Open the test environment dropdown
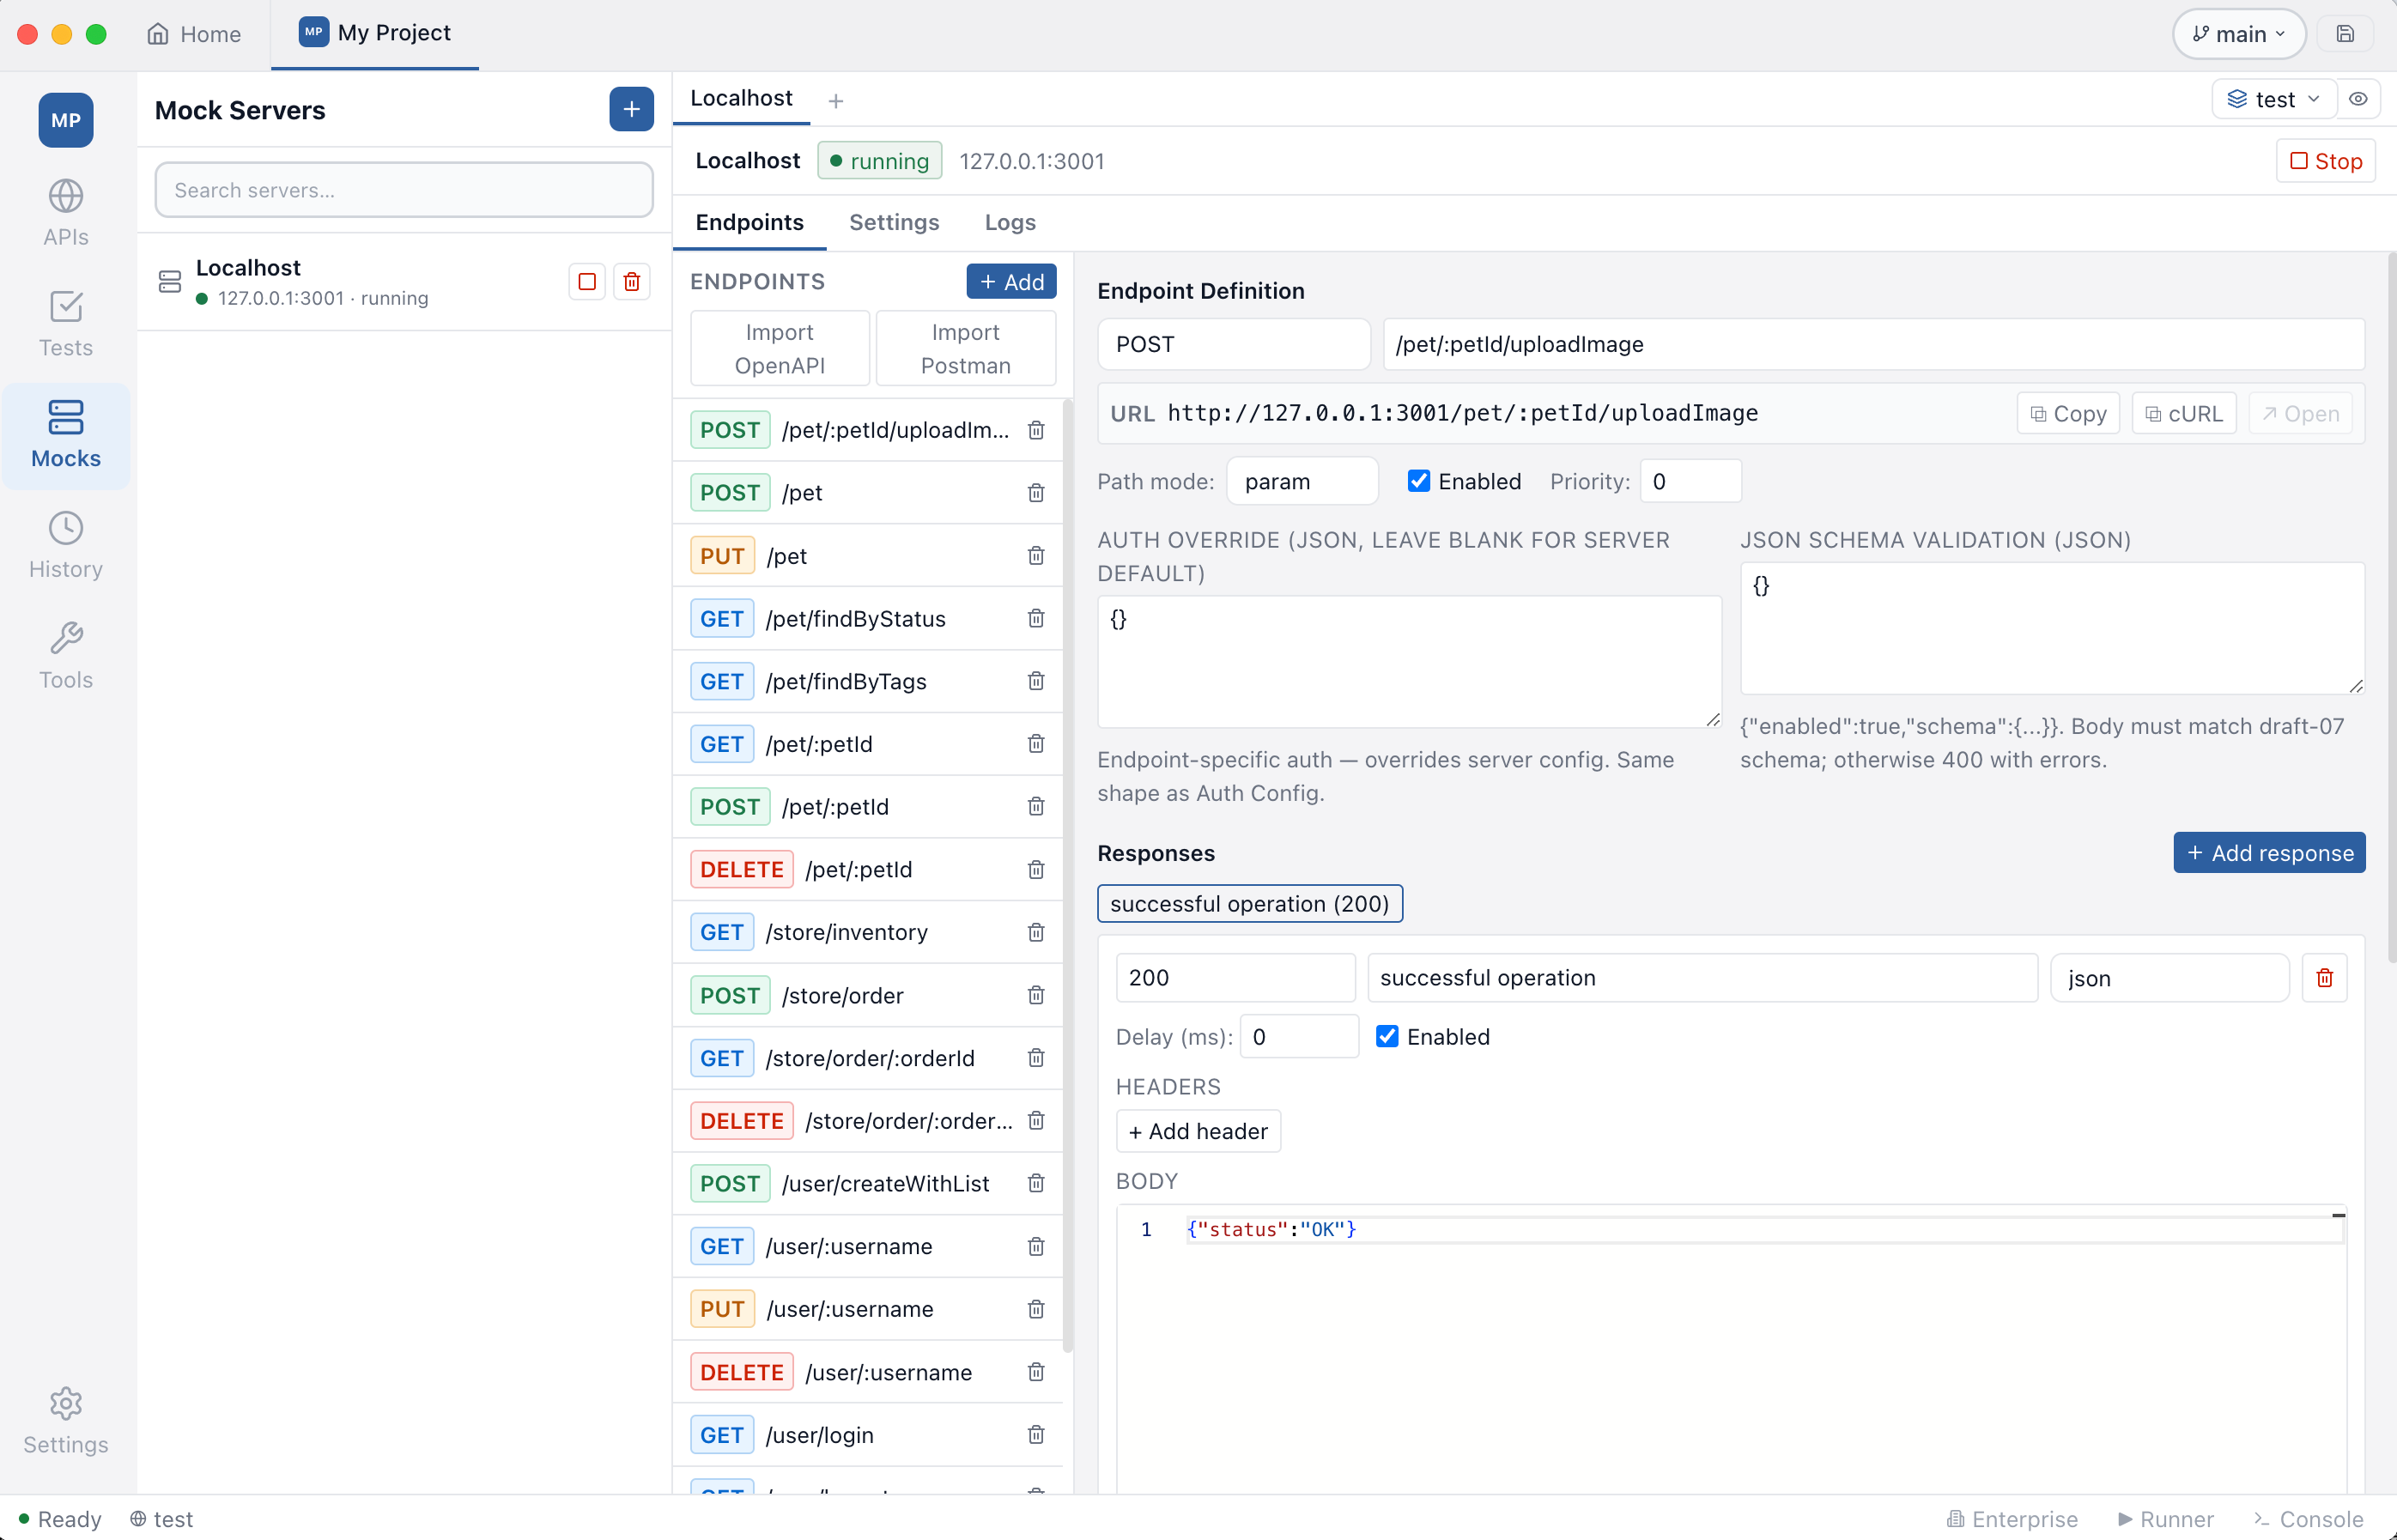Viewport: 2397px width, 1540px height. [2274, 99]
